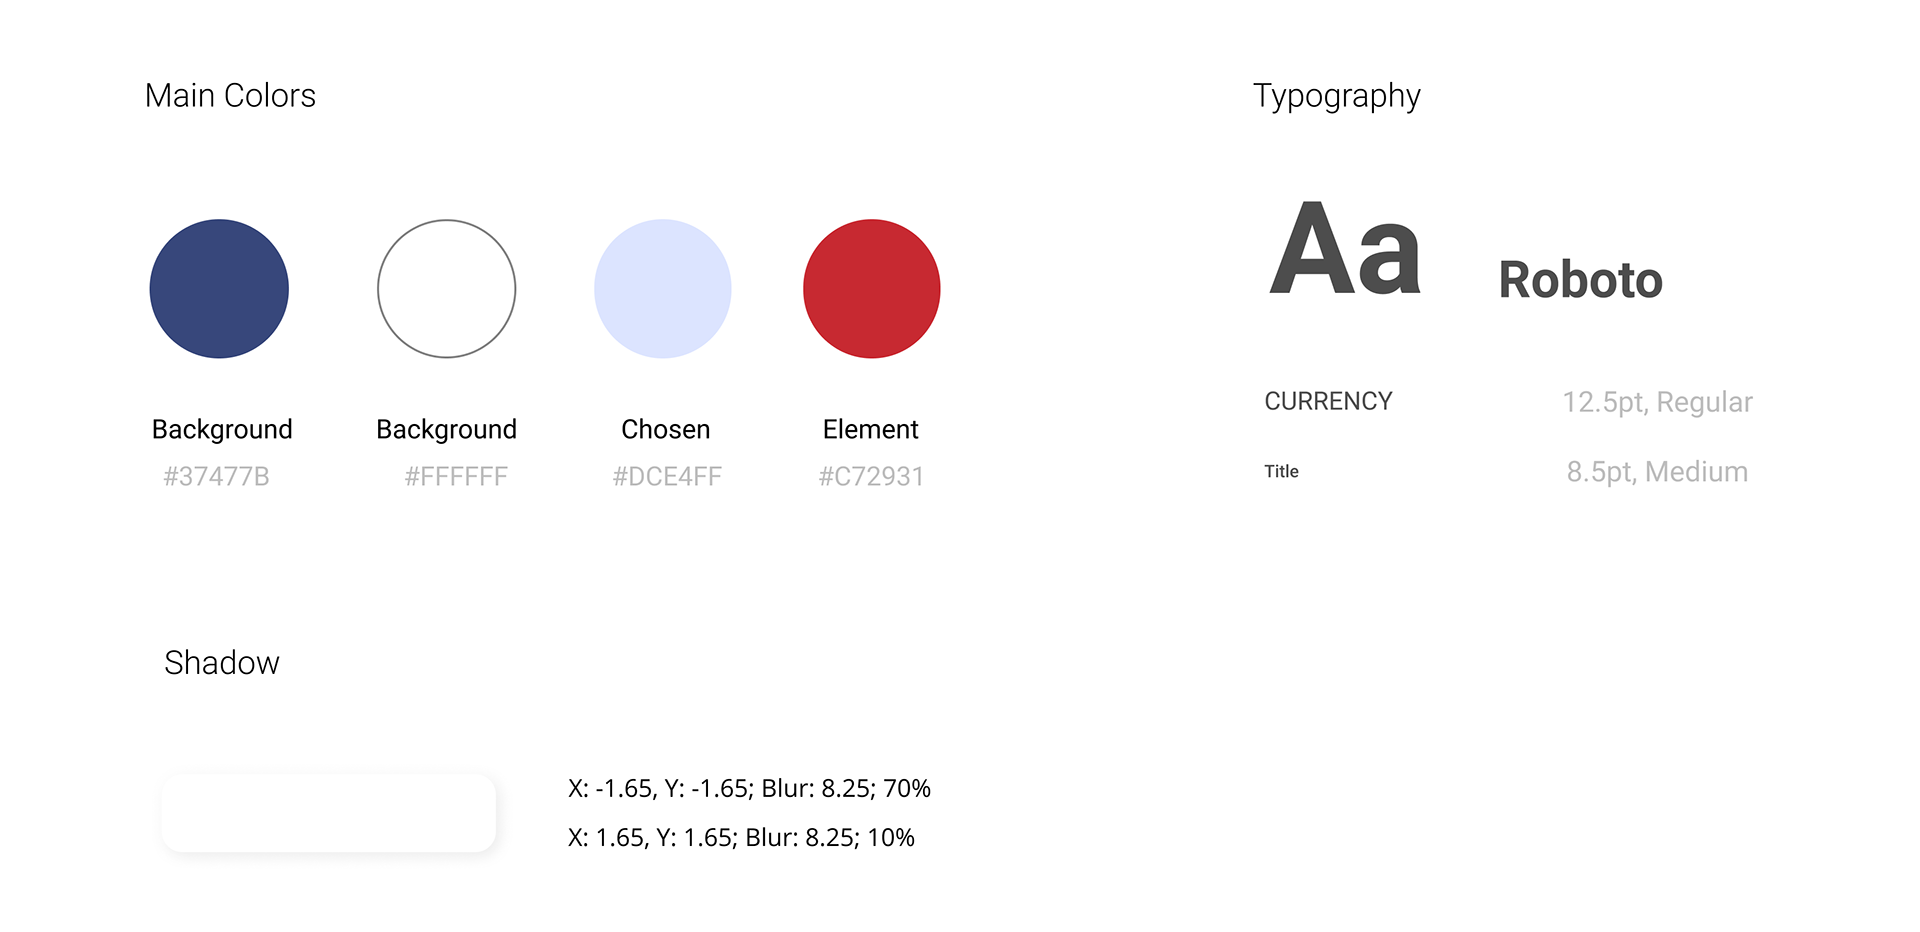
Task: Select the red Element color circle
Action: [x=872, y=289]
